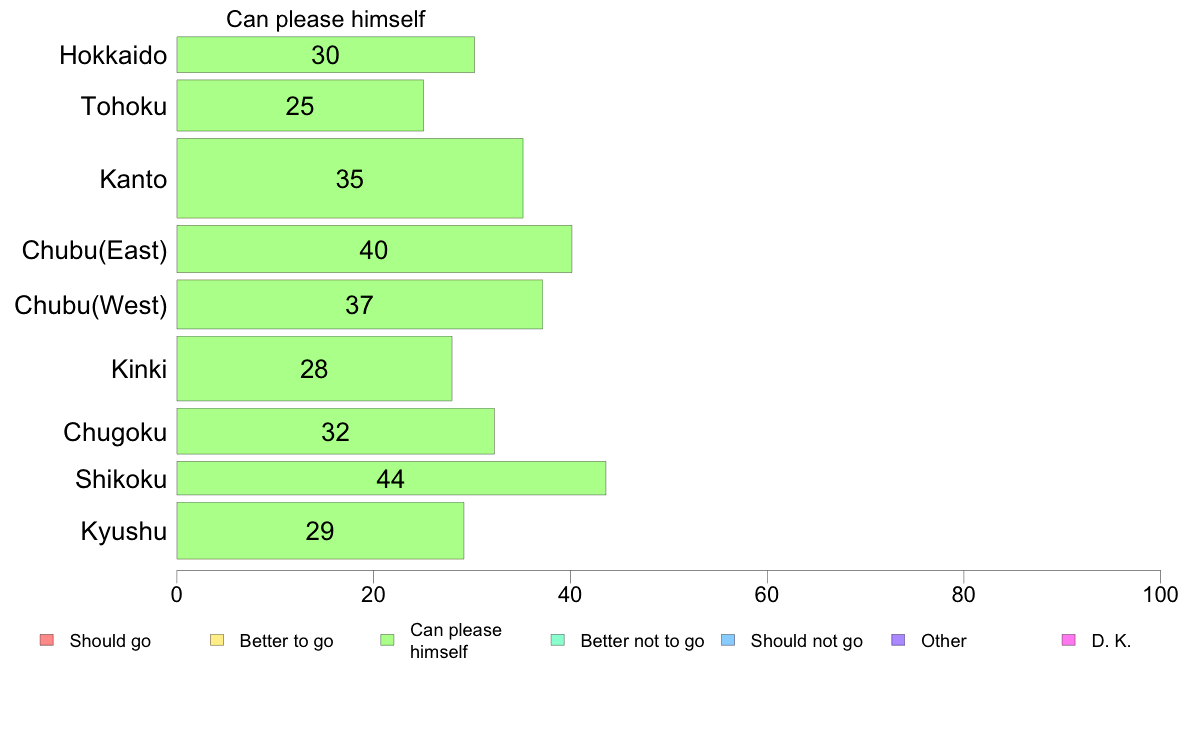Select the Tohoku bar showing 25
Image resolution: width=1188 pixels, height=736 pixels.
coord(300,105)
